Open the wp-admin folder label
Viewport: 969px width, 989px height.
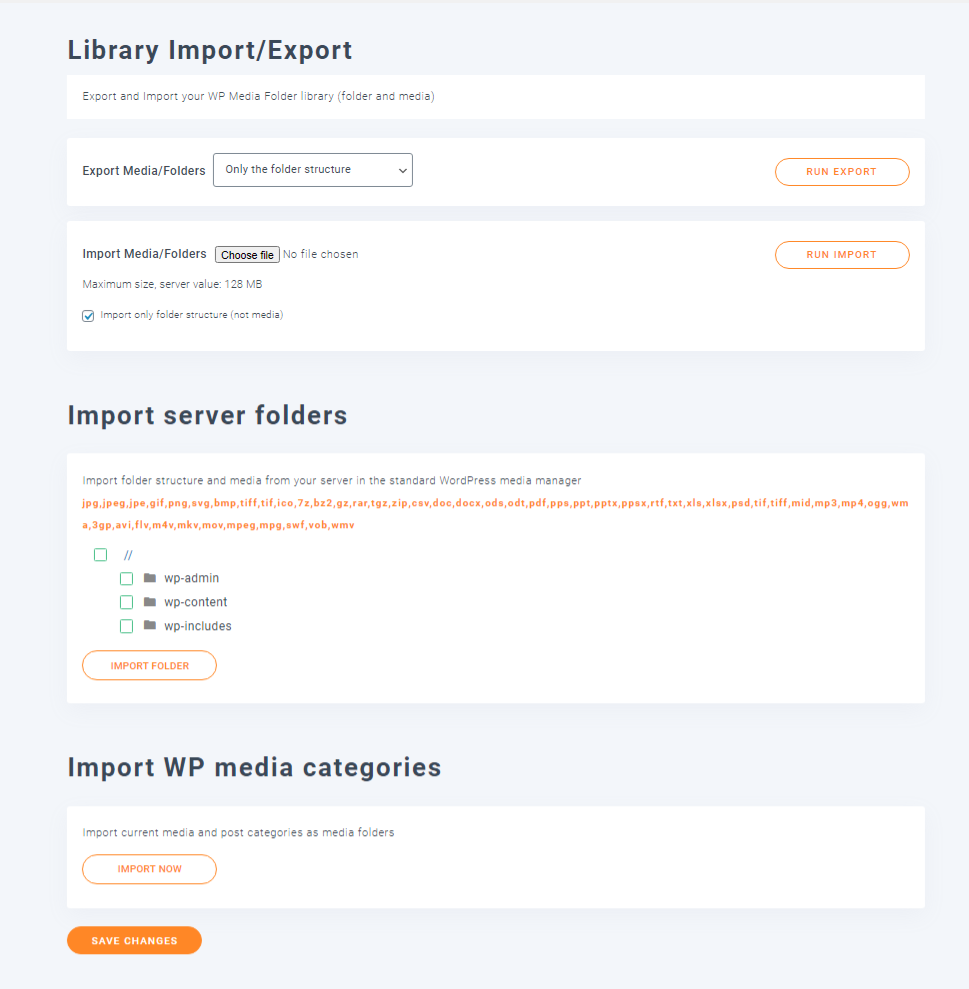[191, 578]
